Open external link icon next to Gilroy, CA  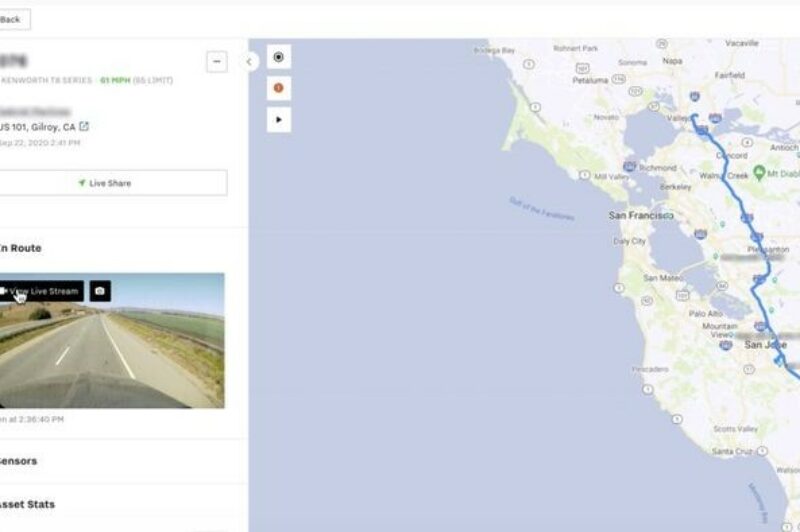click(84, 126)
